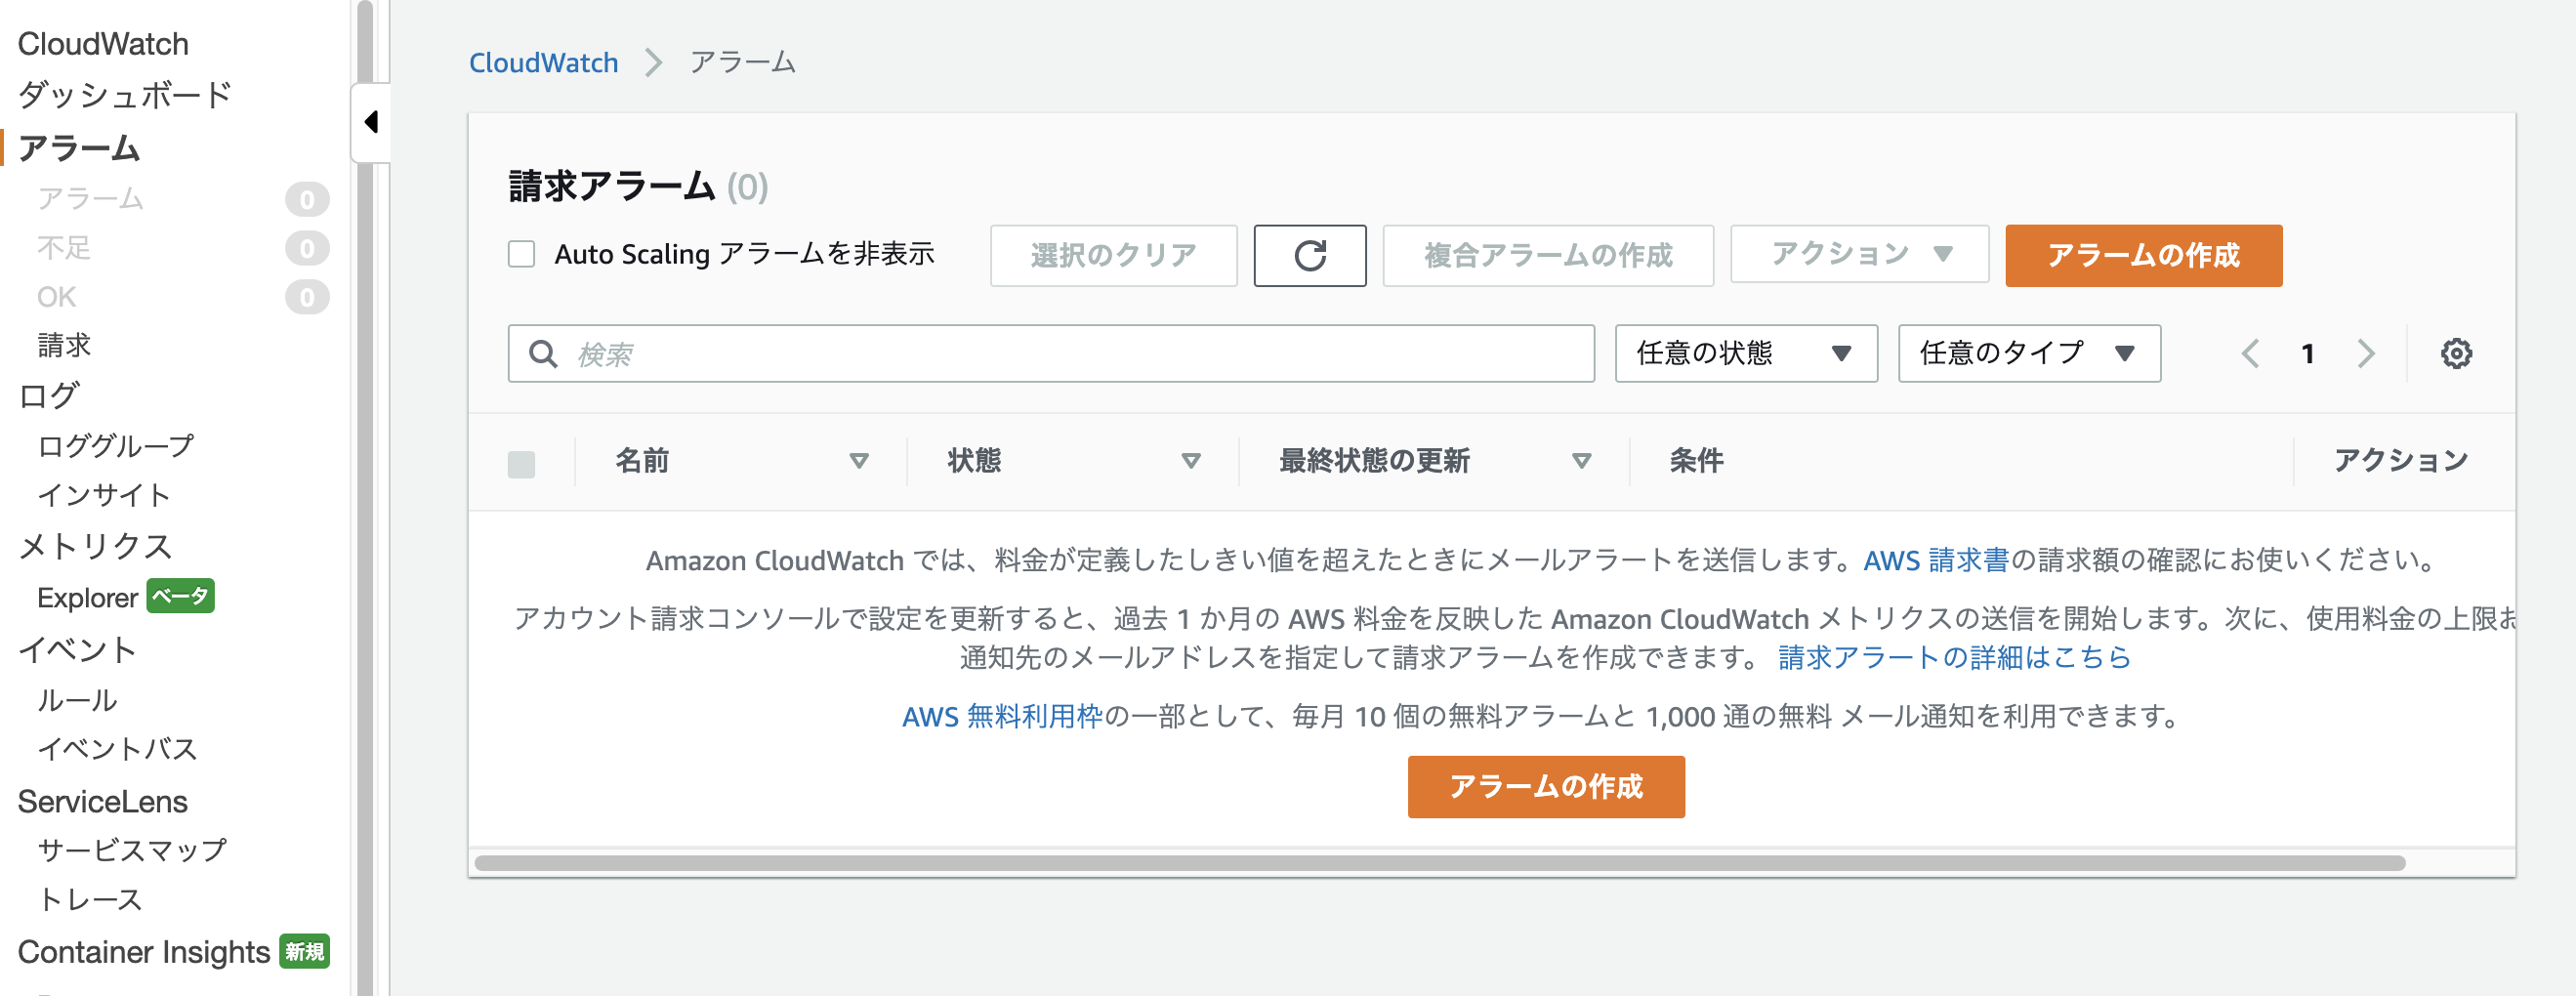Click the search magnifier icon in the search bar
This screenshot has height=996, width=2576.
[x=542, y=353]
